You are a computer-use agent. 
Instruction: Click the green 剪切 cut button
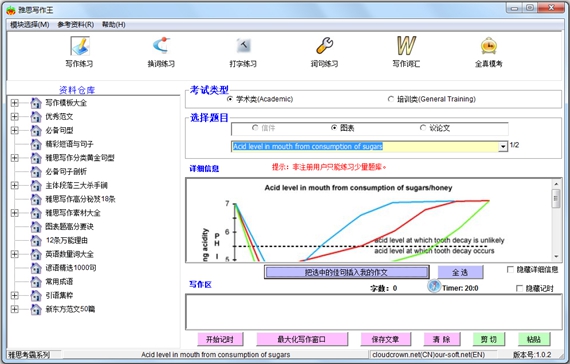click(489, 340)
